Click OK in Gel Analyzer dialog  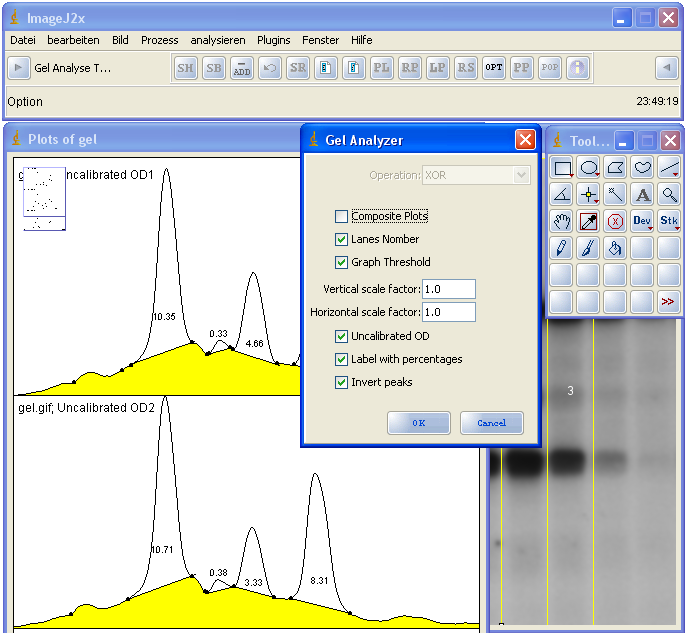pyautogui.click(x=419, y=423)
